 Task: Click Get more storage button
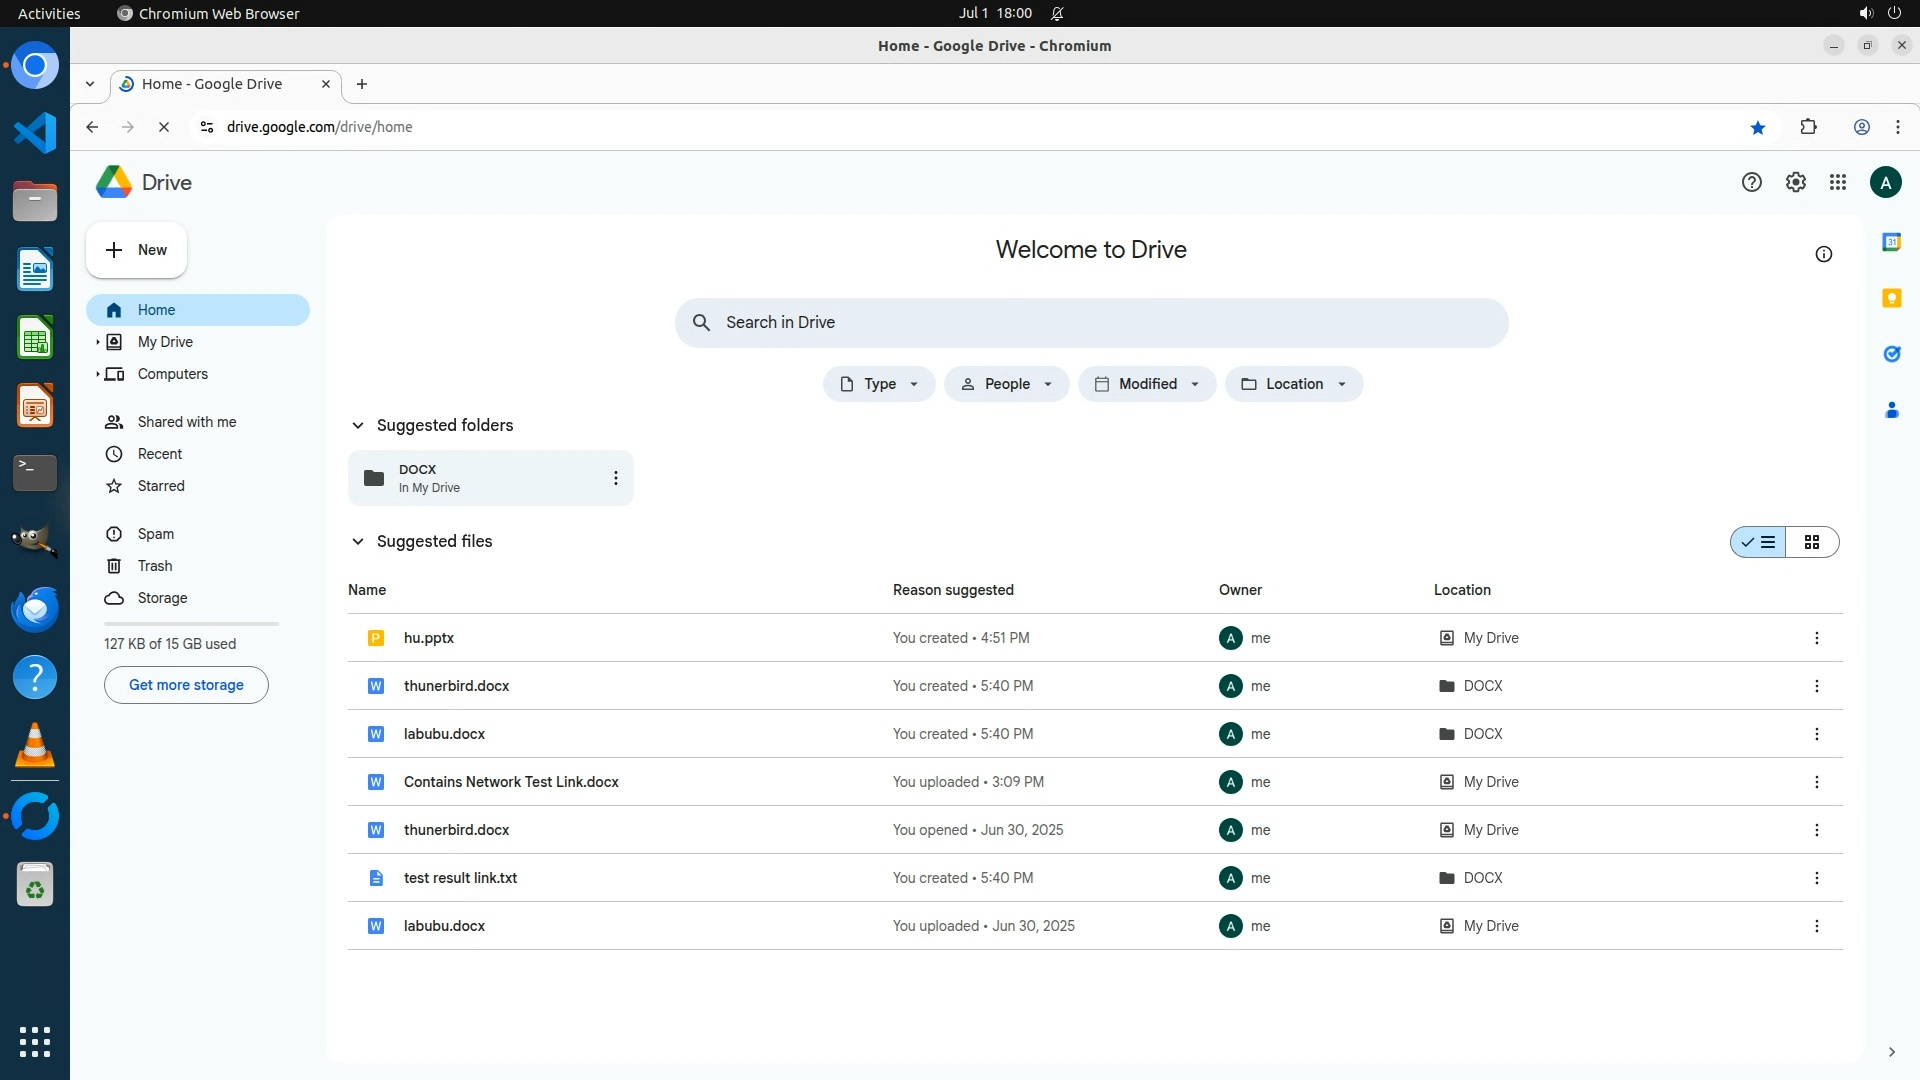point(186,685)
